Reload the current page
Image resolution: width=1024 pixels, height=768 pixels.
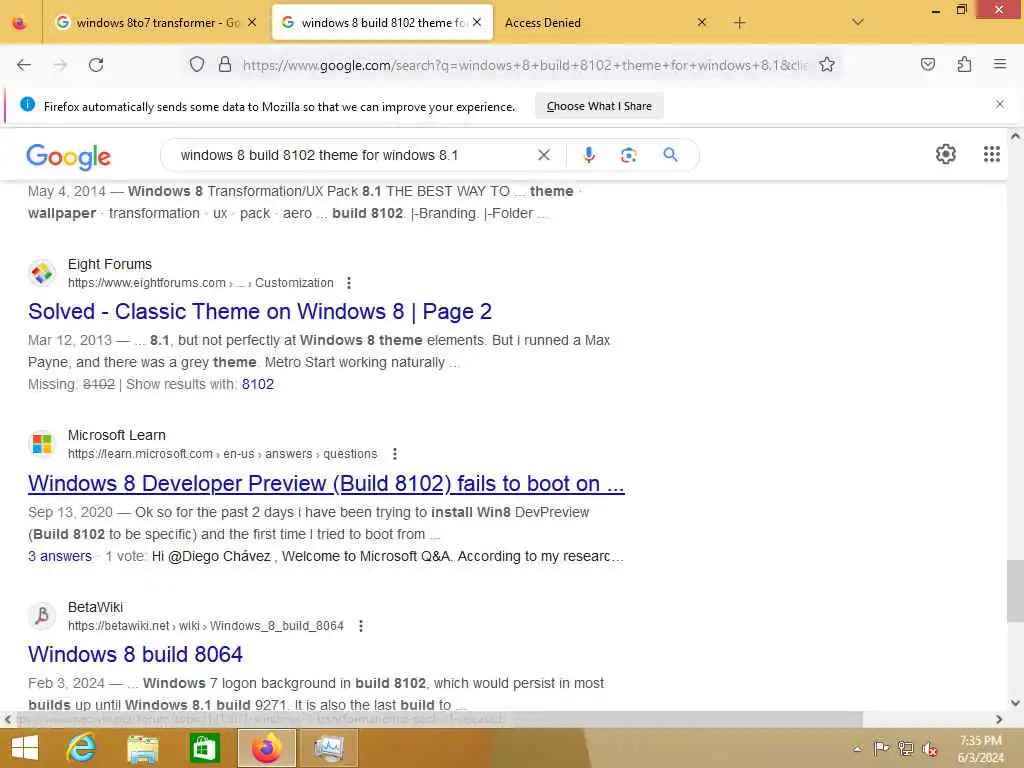tap(96, 65)
